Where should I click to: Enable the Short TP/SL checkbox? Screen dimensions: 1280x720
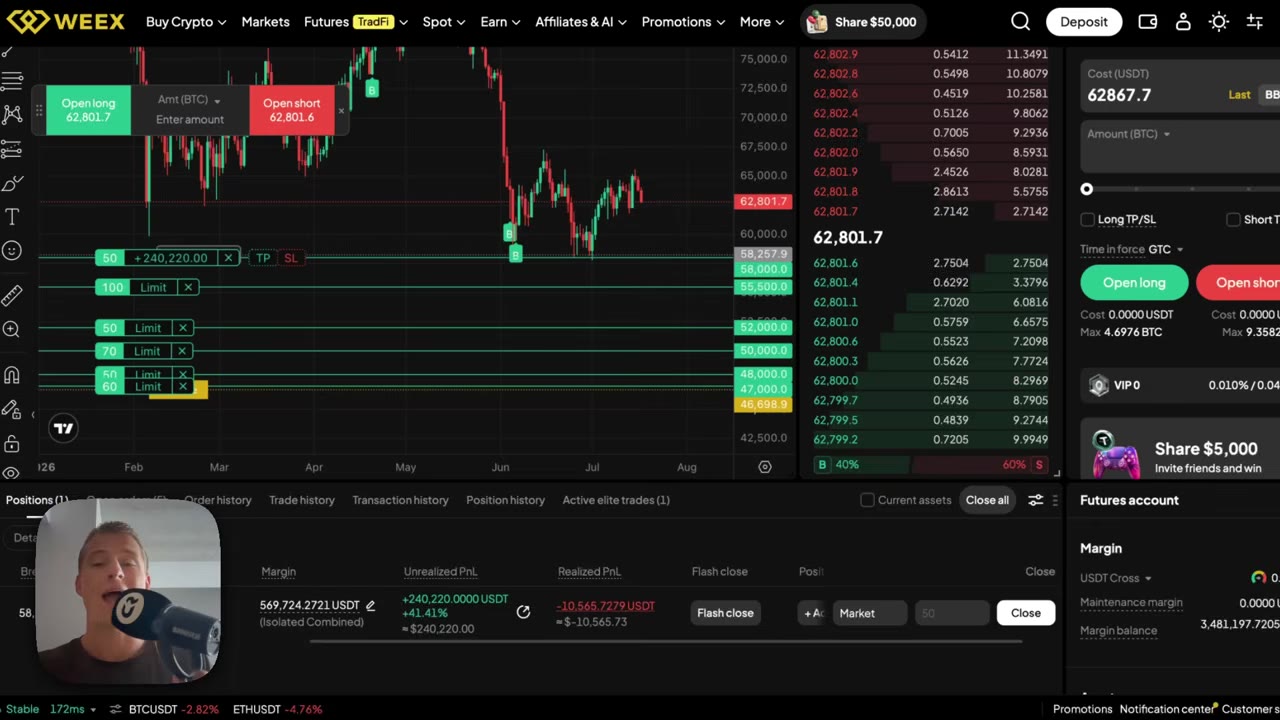pyautogui.click(x=1233, y=219)
